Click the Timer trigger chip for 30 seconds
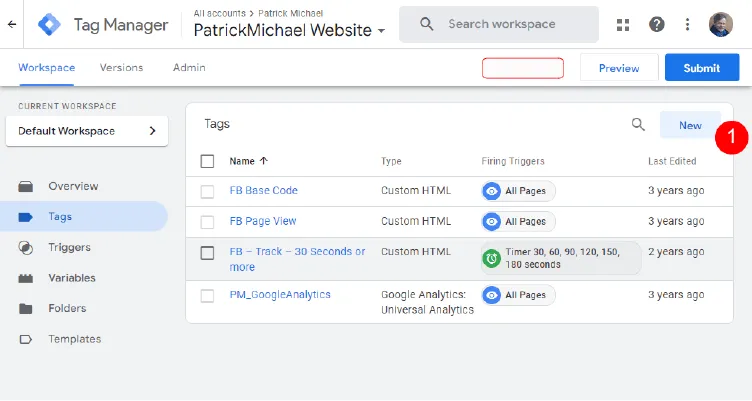 tap(560, 258)
